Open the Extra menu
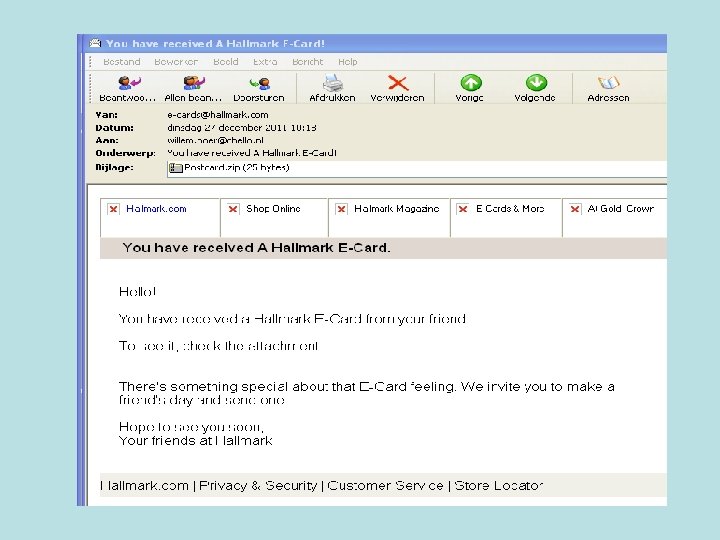Image resolution: width=720 pixels, height=540 pixels. click(265, 62)
